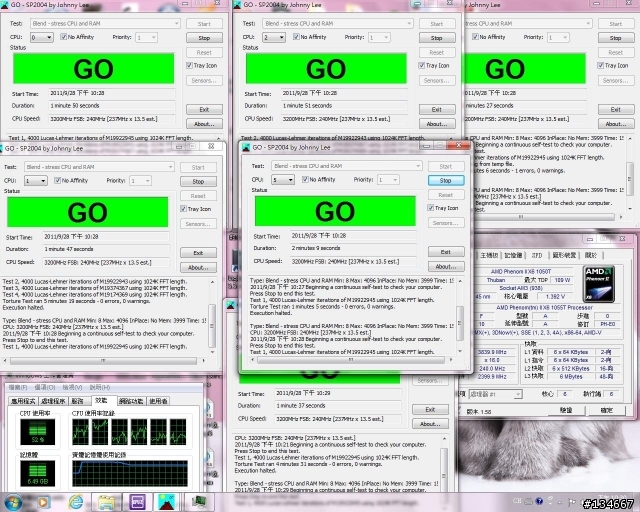Screen dimensions: 640x512
Task: Click 驗證 button in CPU-Z
Action: pos(566,410)
